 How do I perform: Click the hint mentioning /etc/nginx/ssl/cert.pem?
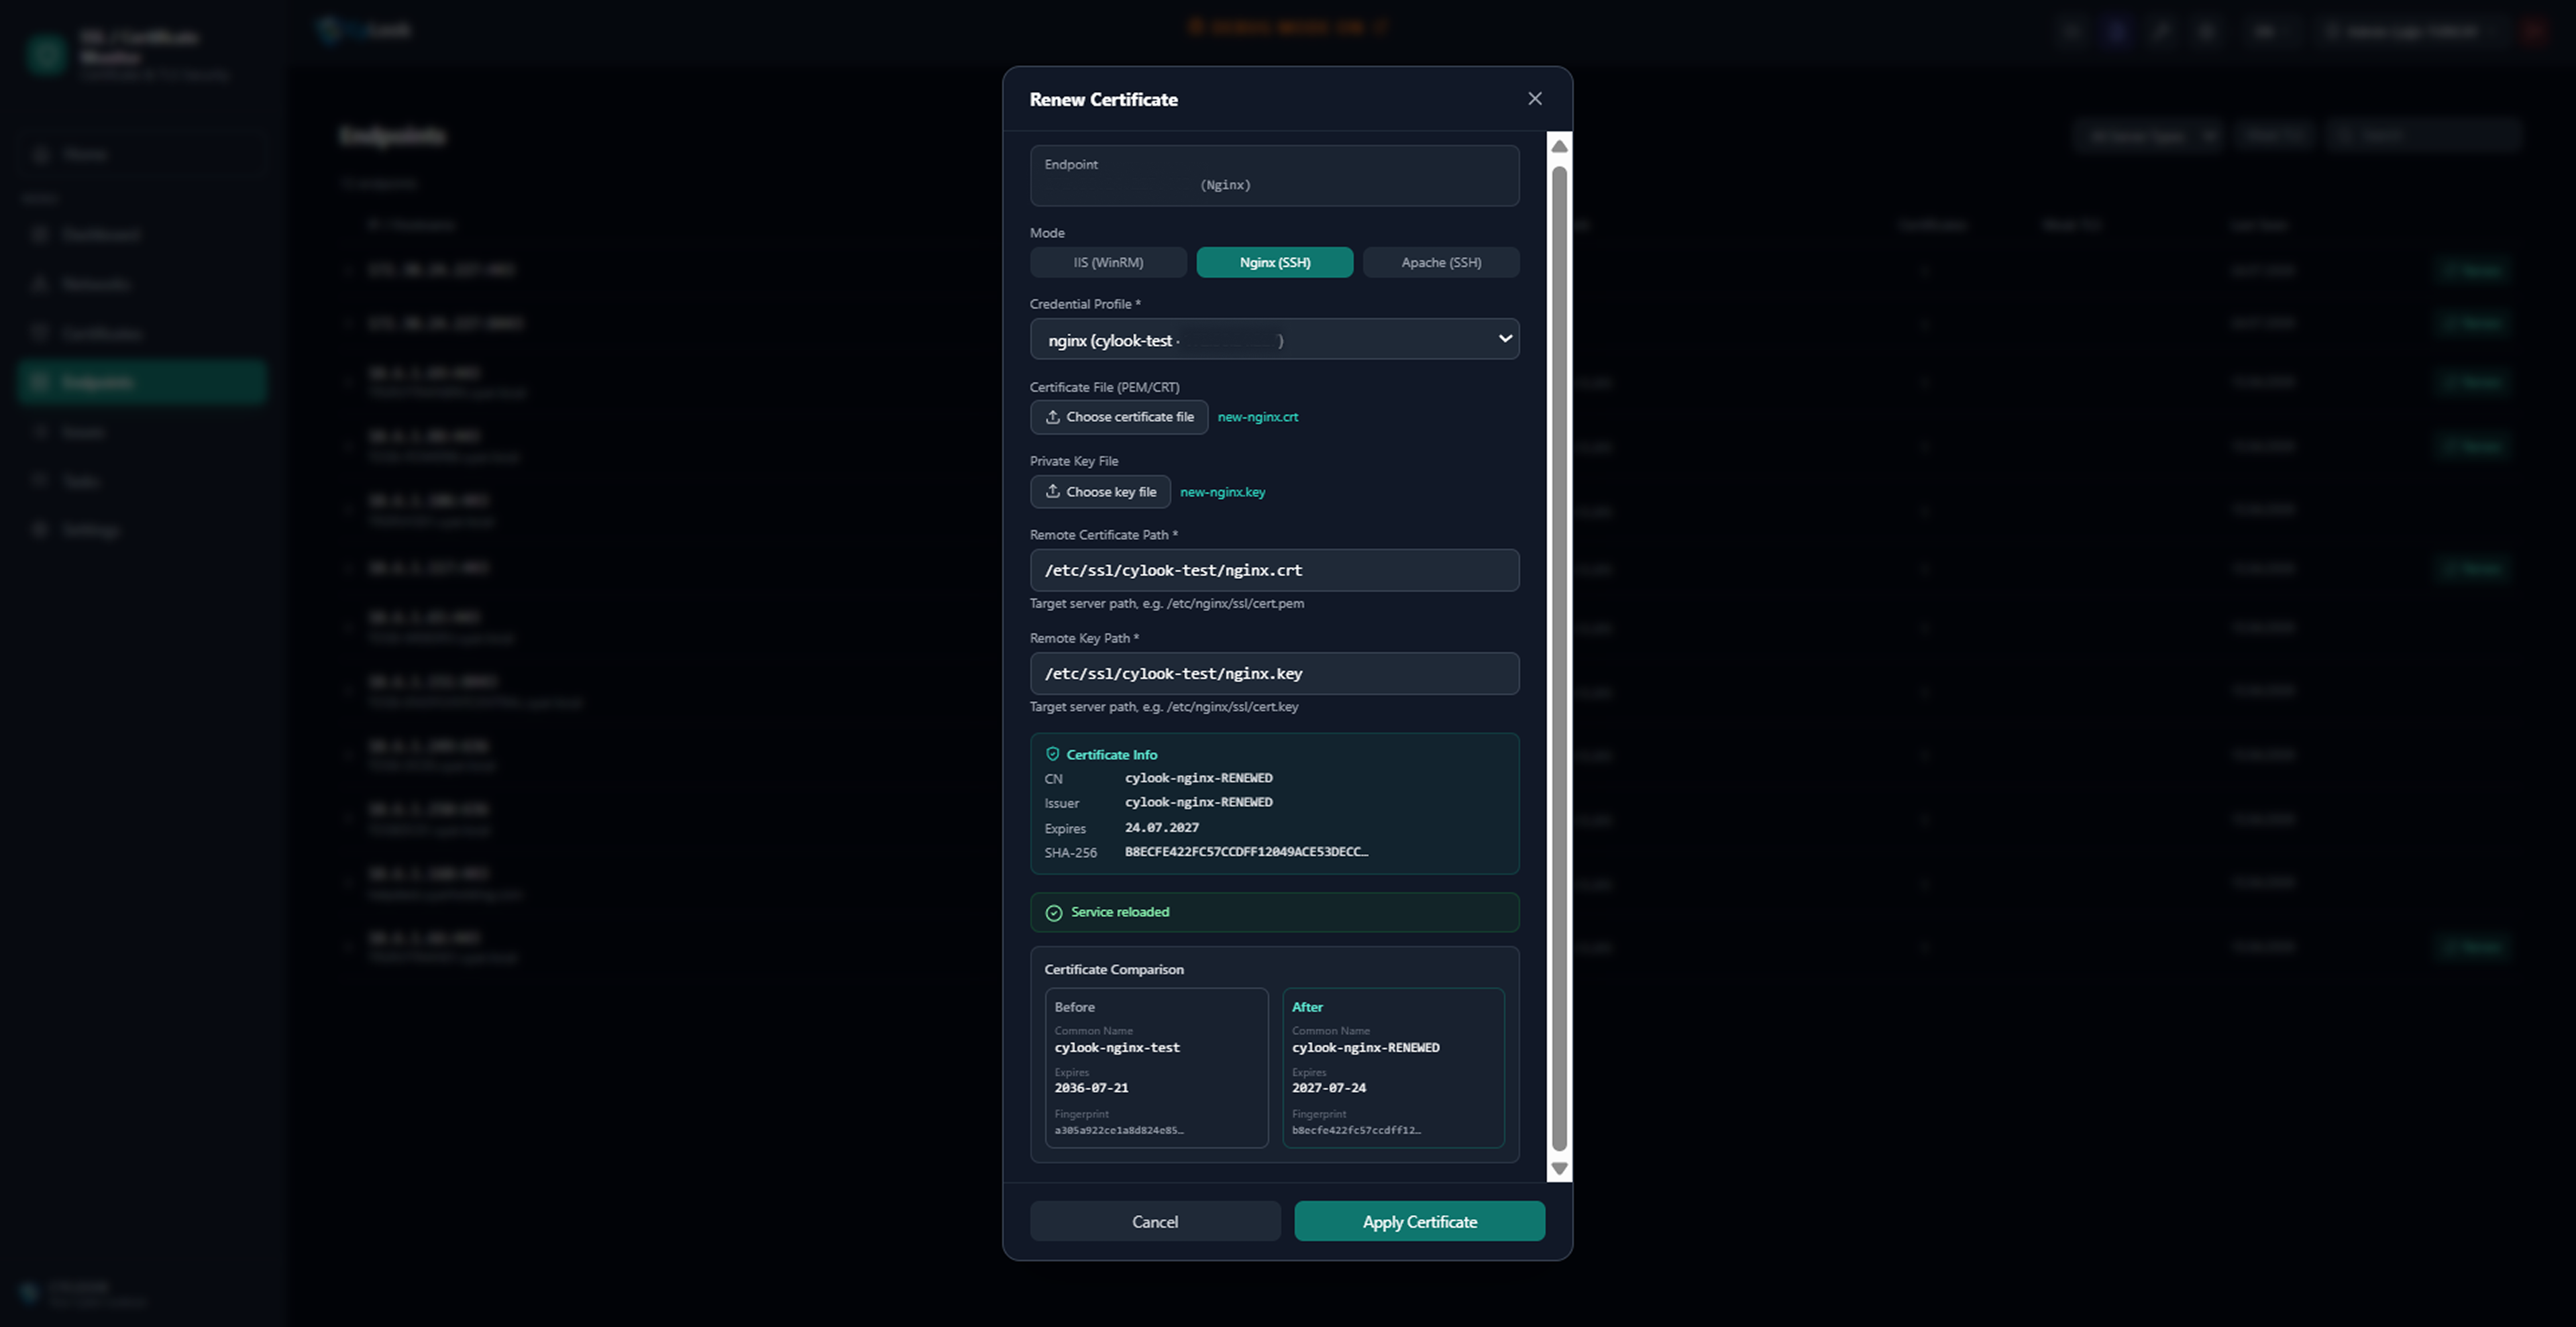tap(1167, 603)
